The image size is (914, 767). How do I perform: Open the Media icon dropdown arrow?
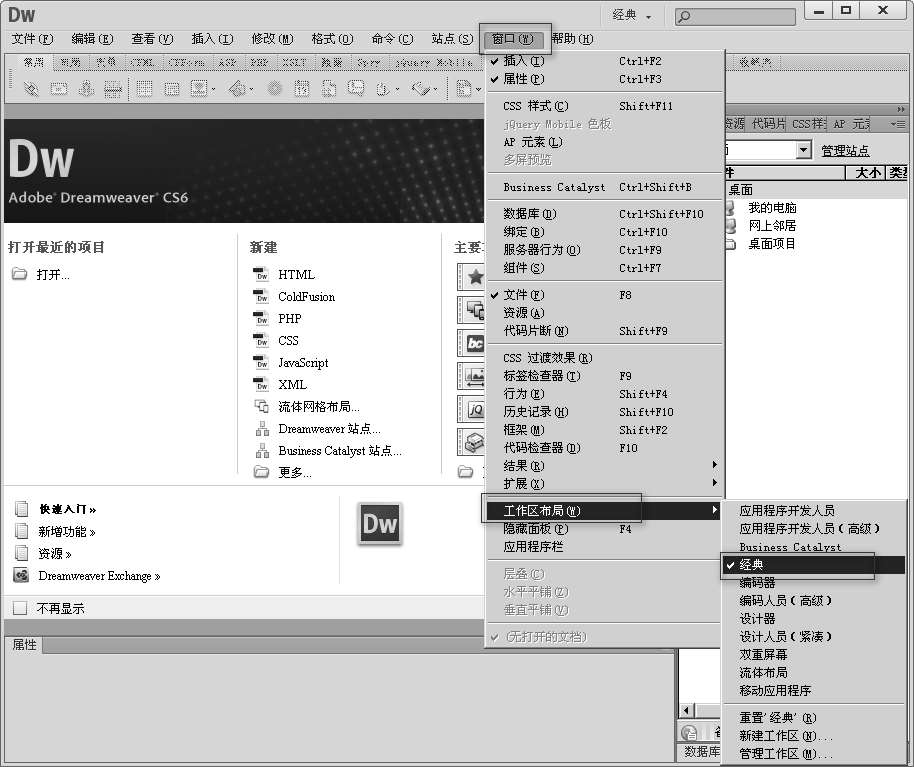click(252, 90)
